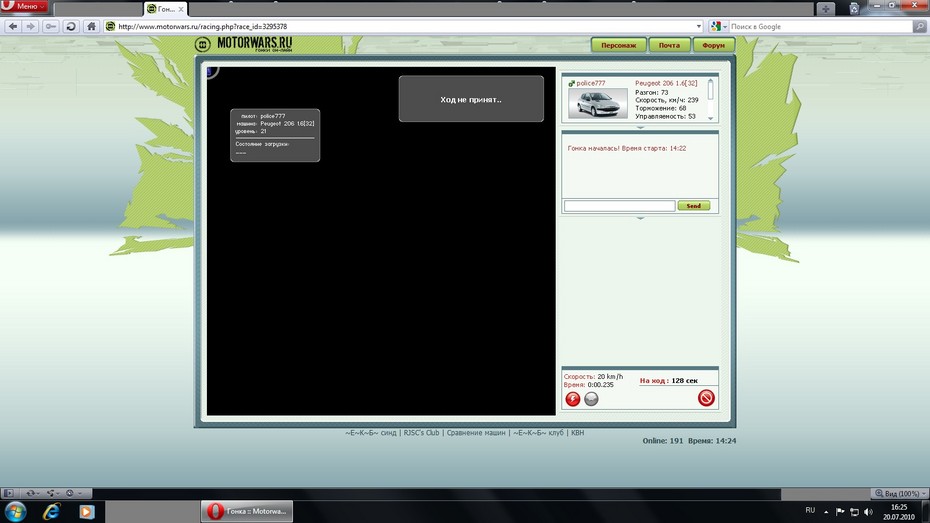Open the Opera Link sync status icon
Viewport: 930px width, 523px height.
coord(31,493)
